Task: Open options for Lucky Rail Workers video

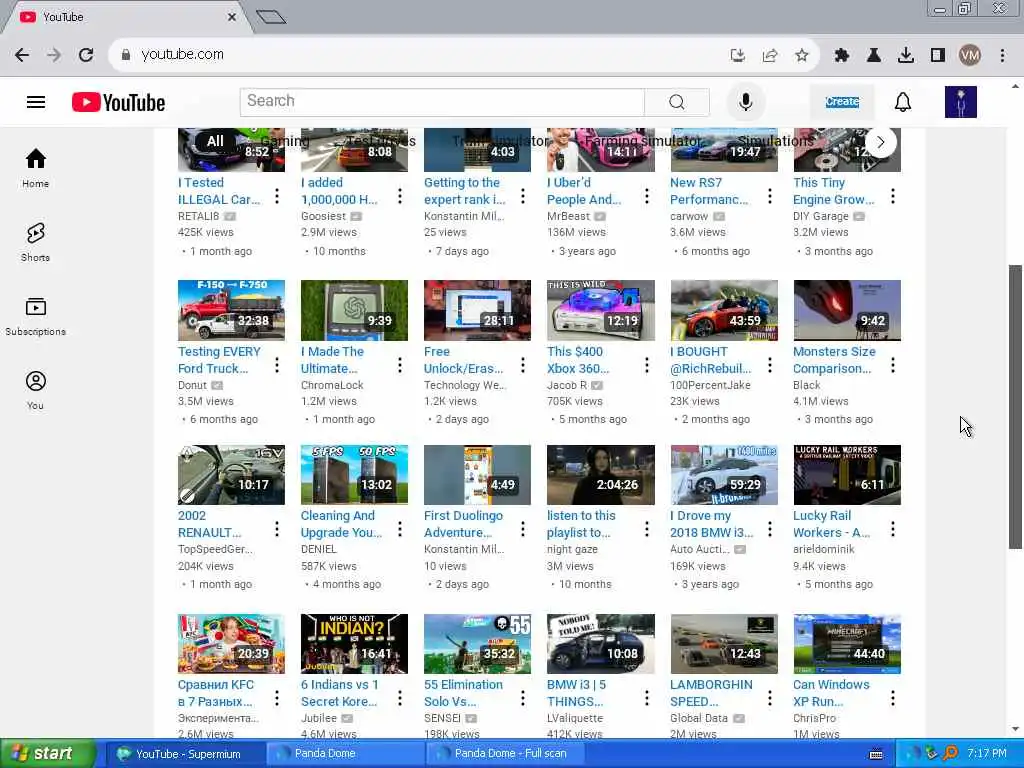Action: (x=893, y=529)
